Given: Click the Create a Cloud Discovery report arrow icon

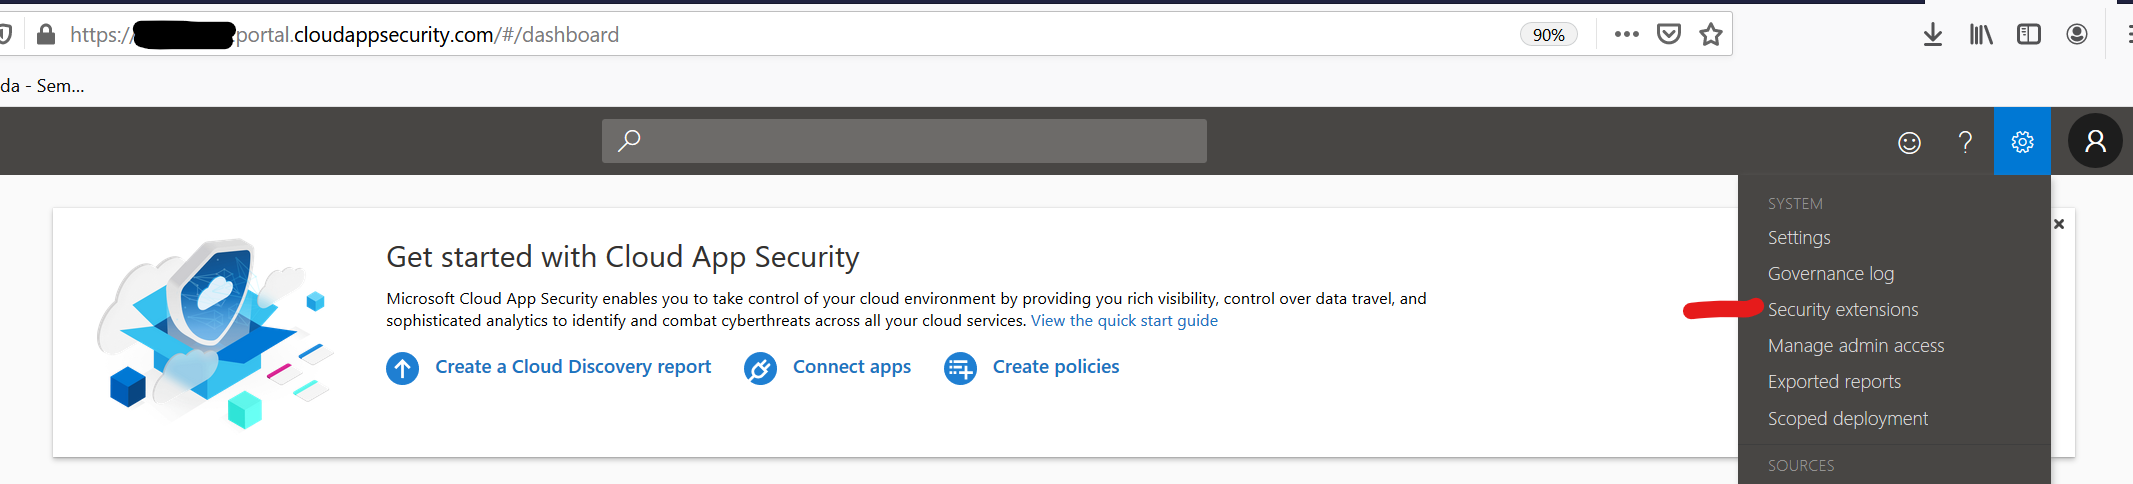Looking at the screenshot, I should 403,368.
